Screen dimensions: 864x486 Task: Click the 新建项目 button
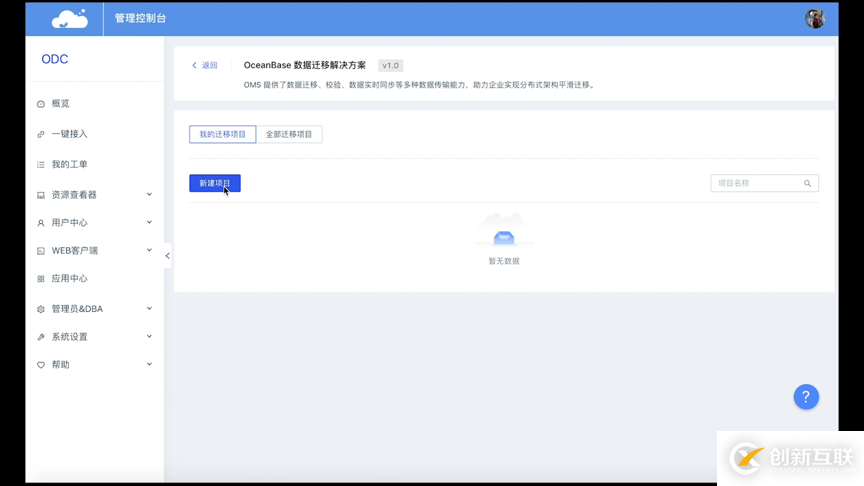tap(215, 183)
